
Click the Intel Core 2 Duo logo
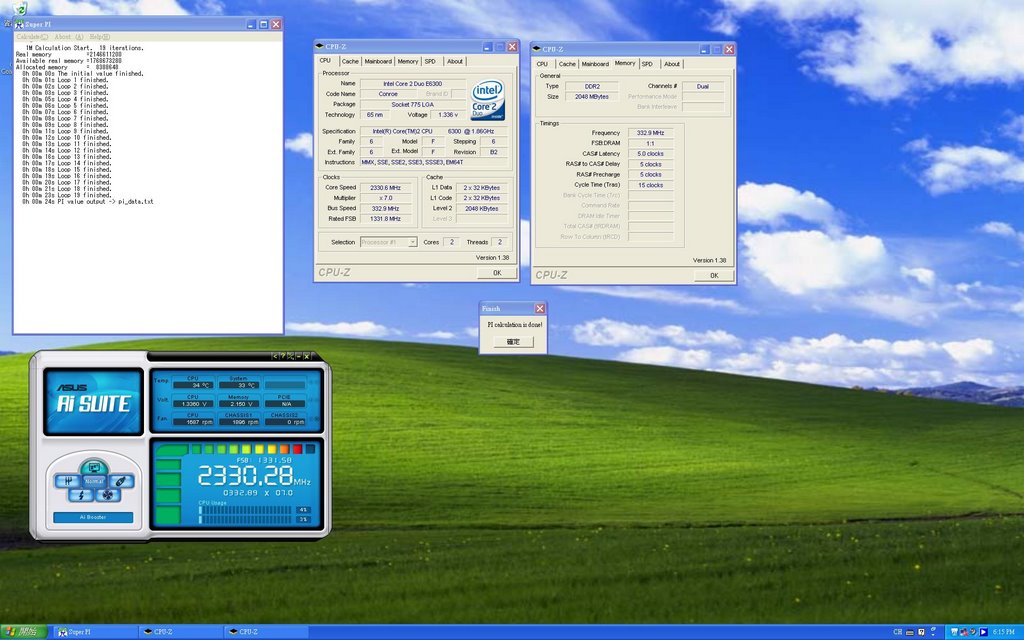(488, 99)
